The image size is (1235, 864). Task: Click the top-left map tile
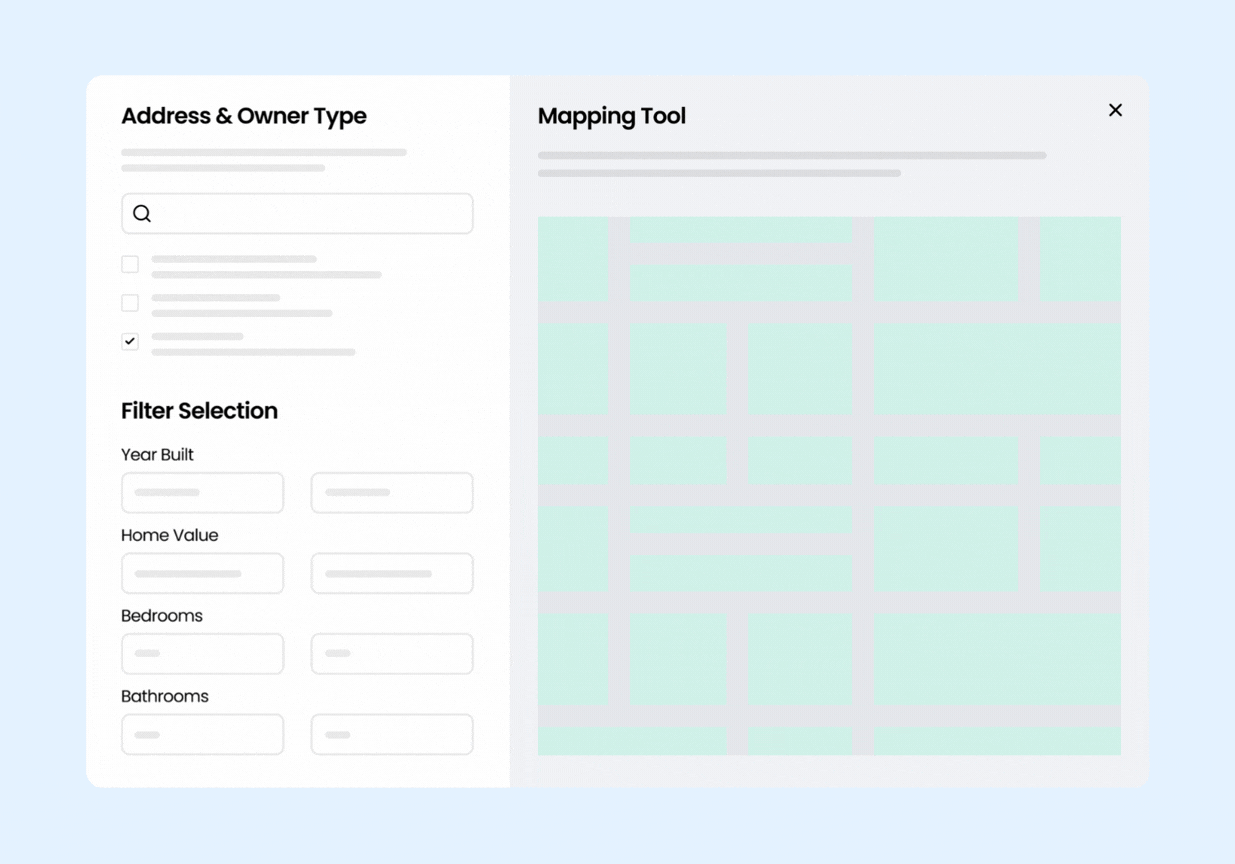point(574,259)
